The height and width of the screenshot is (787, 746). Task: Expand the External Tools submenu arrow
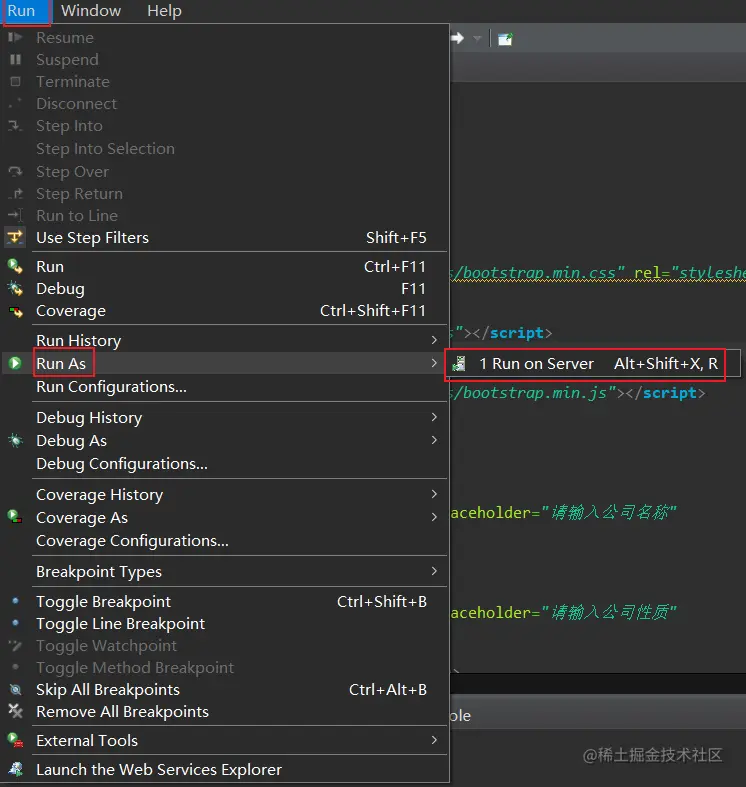click(x=434, y=740)
